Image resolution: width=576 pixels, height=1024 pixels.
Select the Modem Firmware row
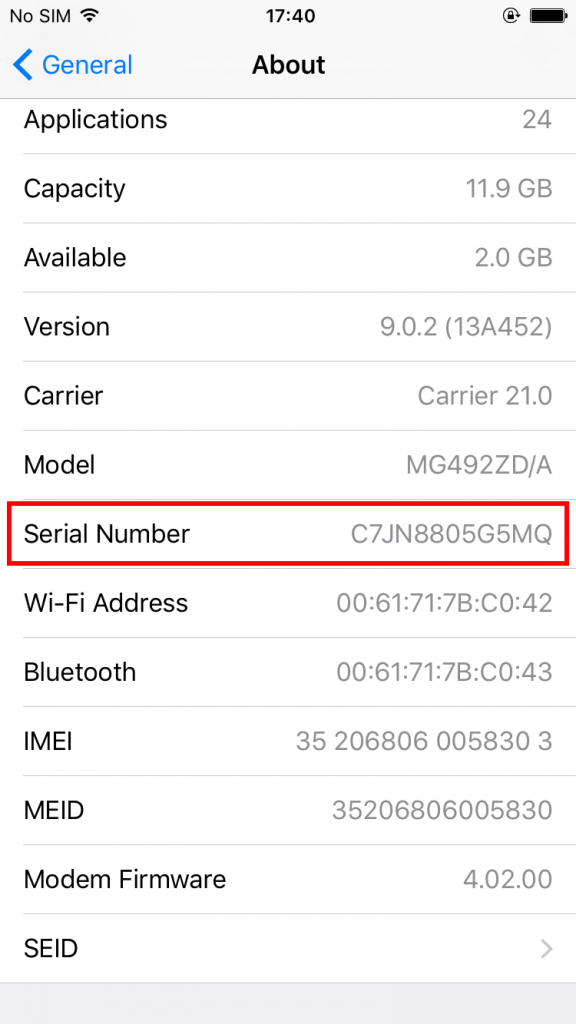pos(288,880)
